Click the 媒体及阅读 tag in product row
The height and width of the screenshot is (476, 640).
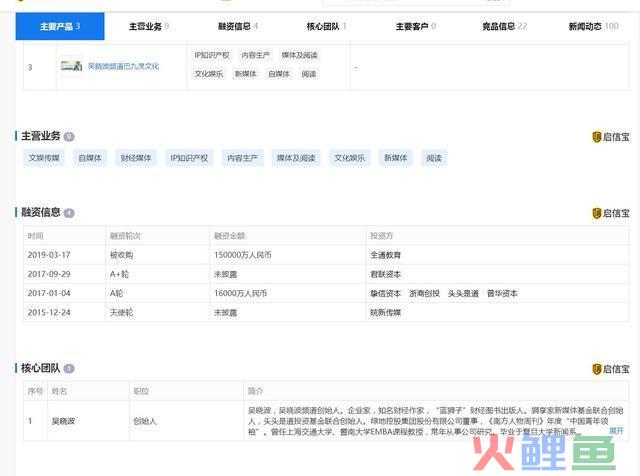point(299,55)
